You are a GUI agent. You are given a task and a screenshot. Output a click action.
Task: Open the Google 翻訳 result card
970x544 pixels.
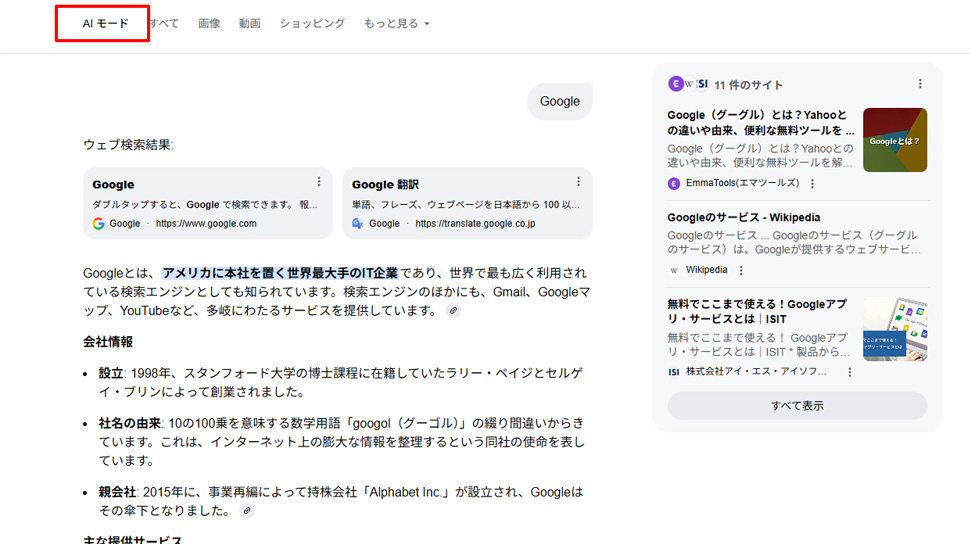coord(467,203)
